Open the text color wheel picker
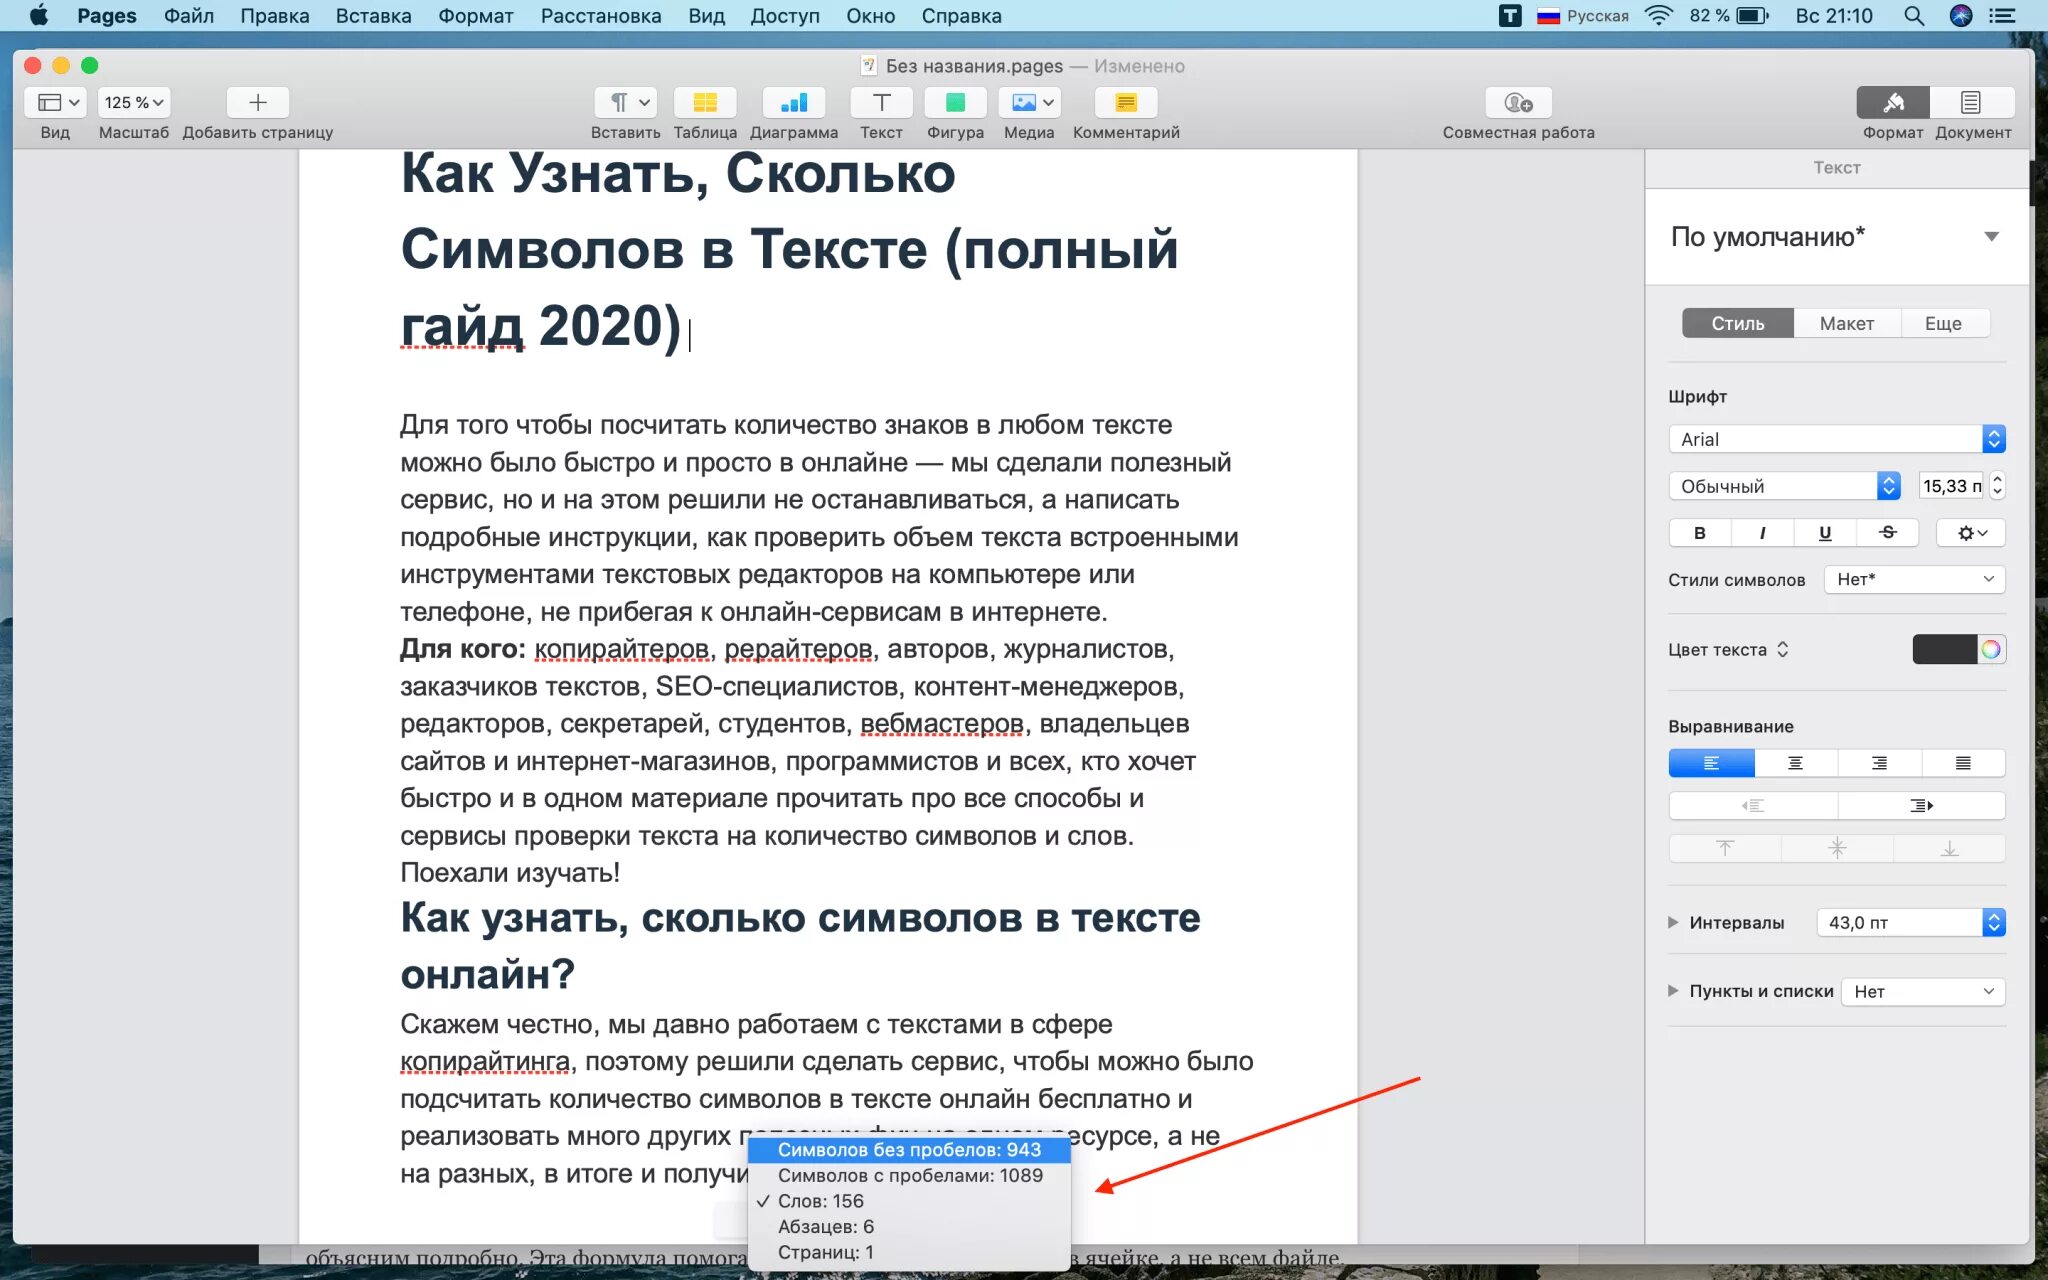2048x1280 pixels. click(1990, 649)
